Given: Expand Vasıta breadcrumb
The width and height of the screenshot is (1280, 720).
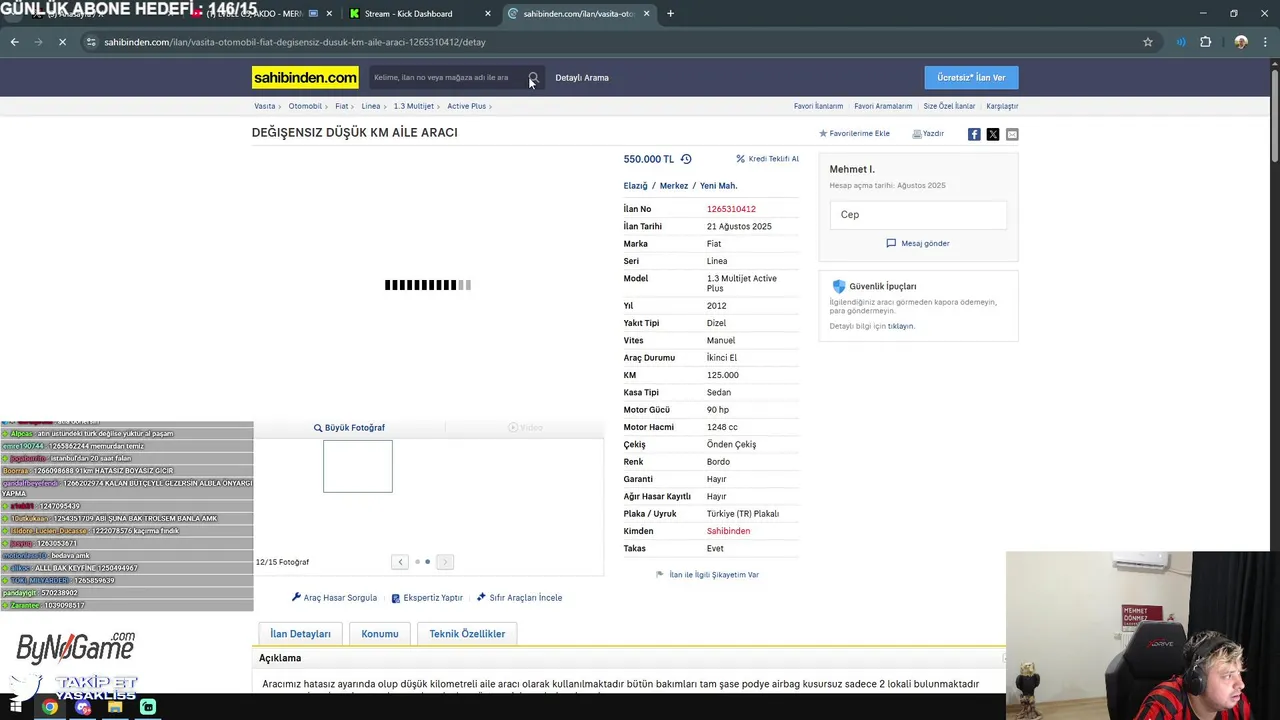Looking at the screenshot, I should click(x=267, y=106).
